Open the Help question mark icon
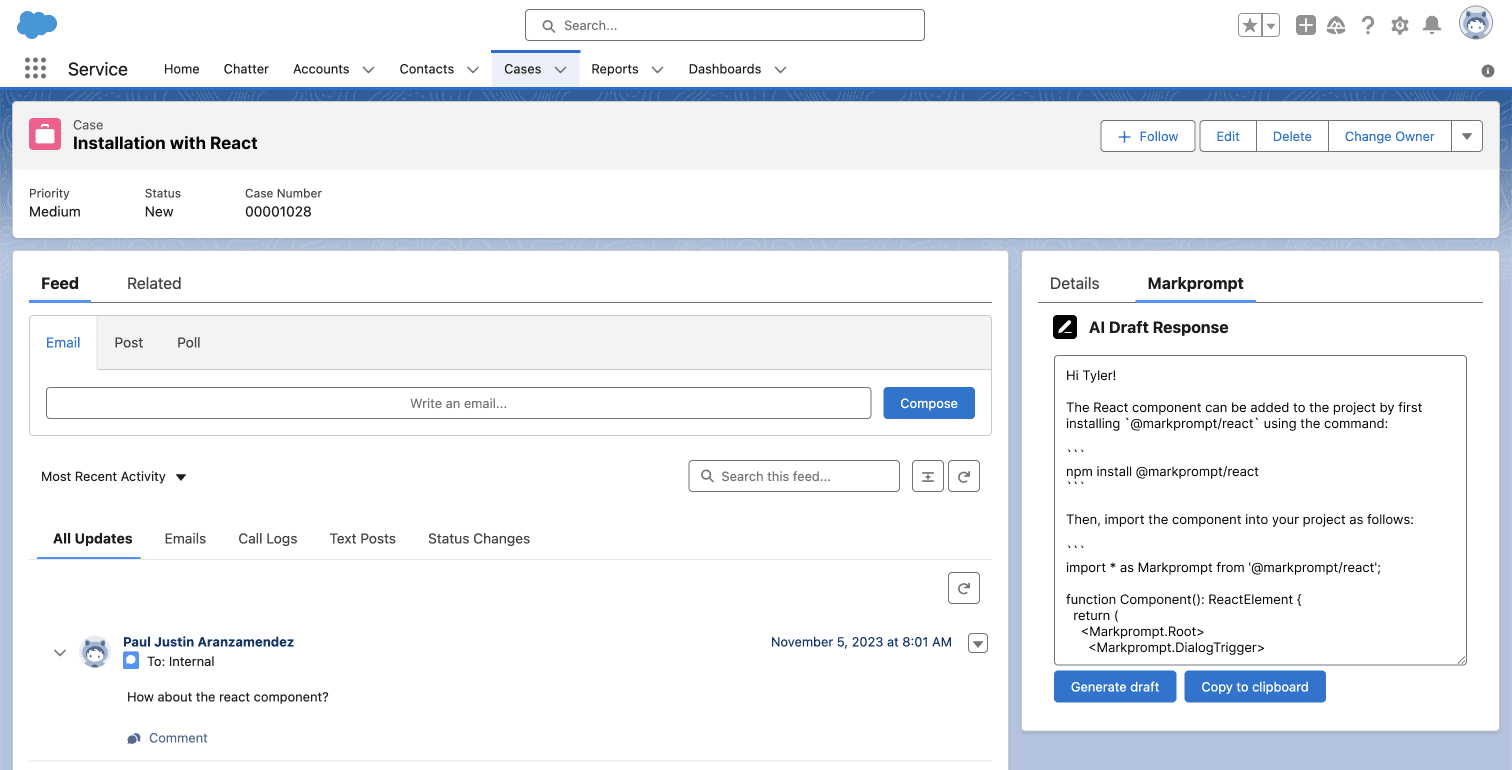Viewport: 1512px width, 770px height. point(1368,26)
